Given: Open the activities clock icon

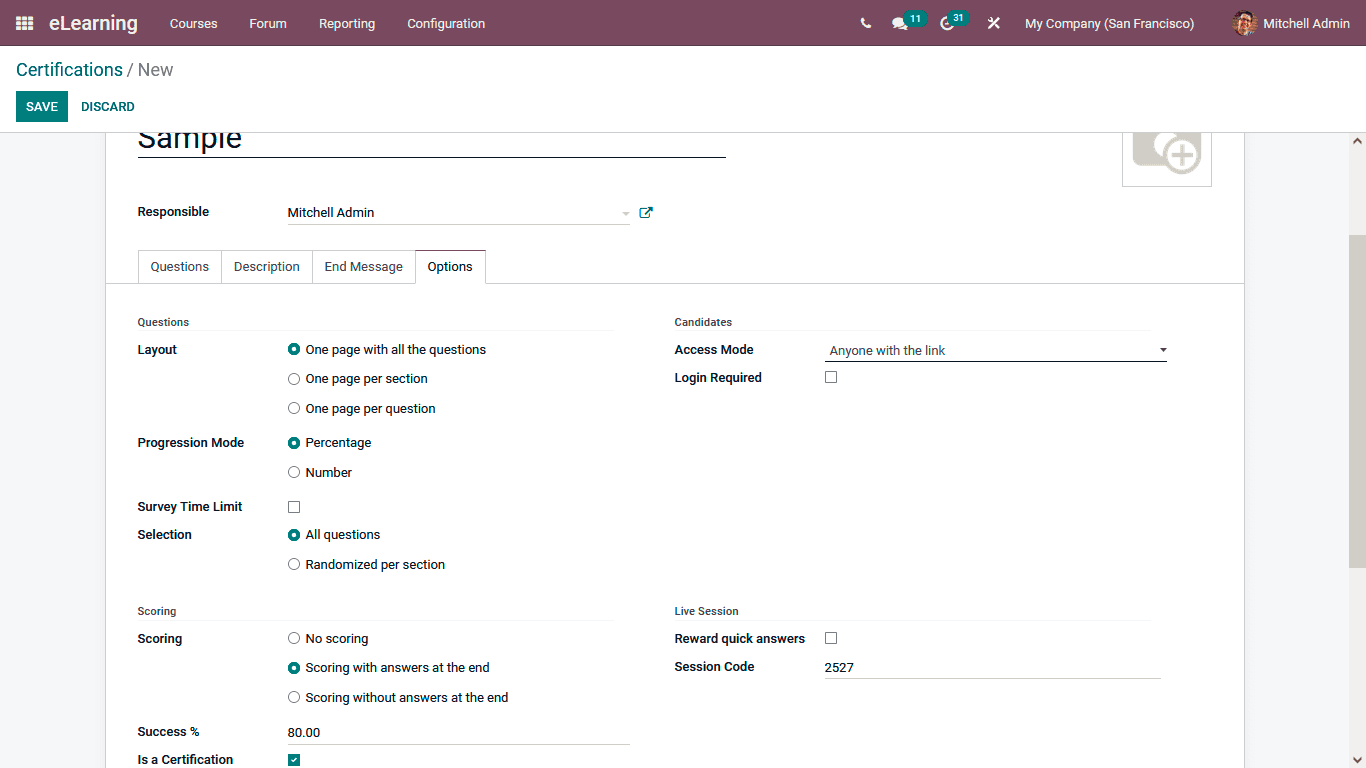Looking at the screenshot, I should pyautogui.click(x=945, y=23).
